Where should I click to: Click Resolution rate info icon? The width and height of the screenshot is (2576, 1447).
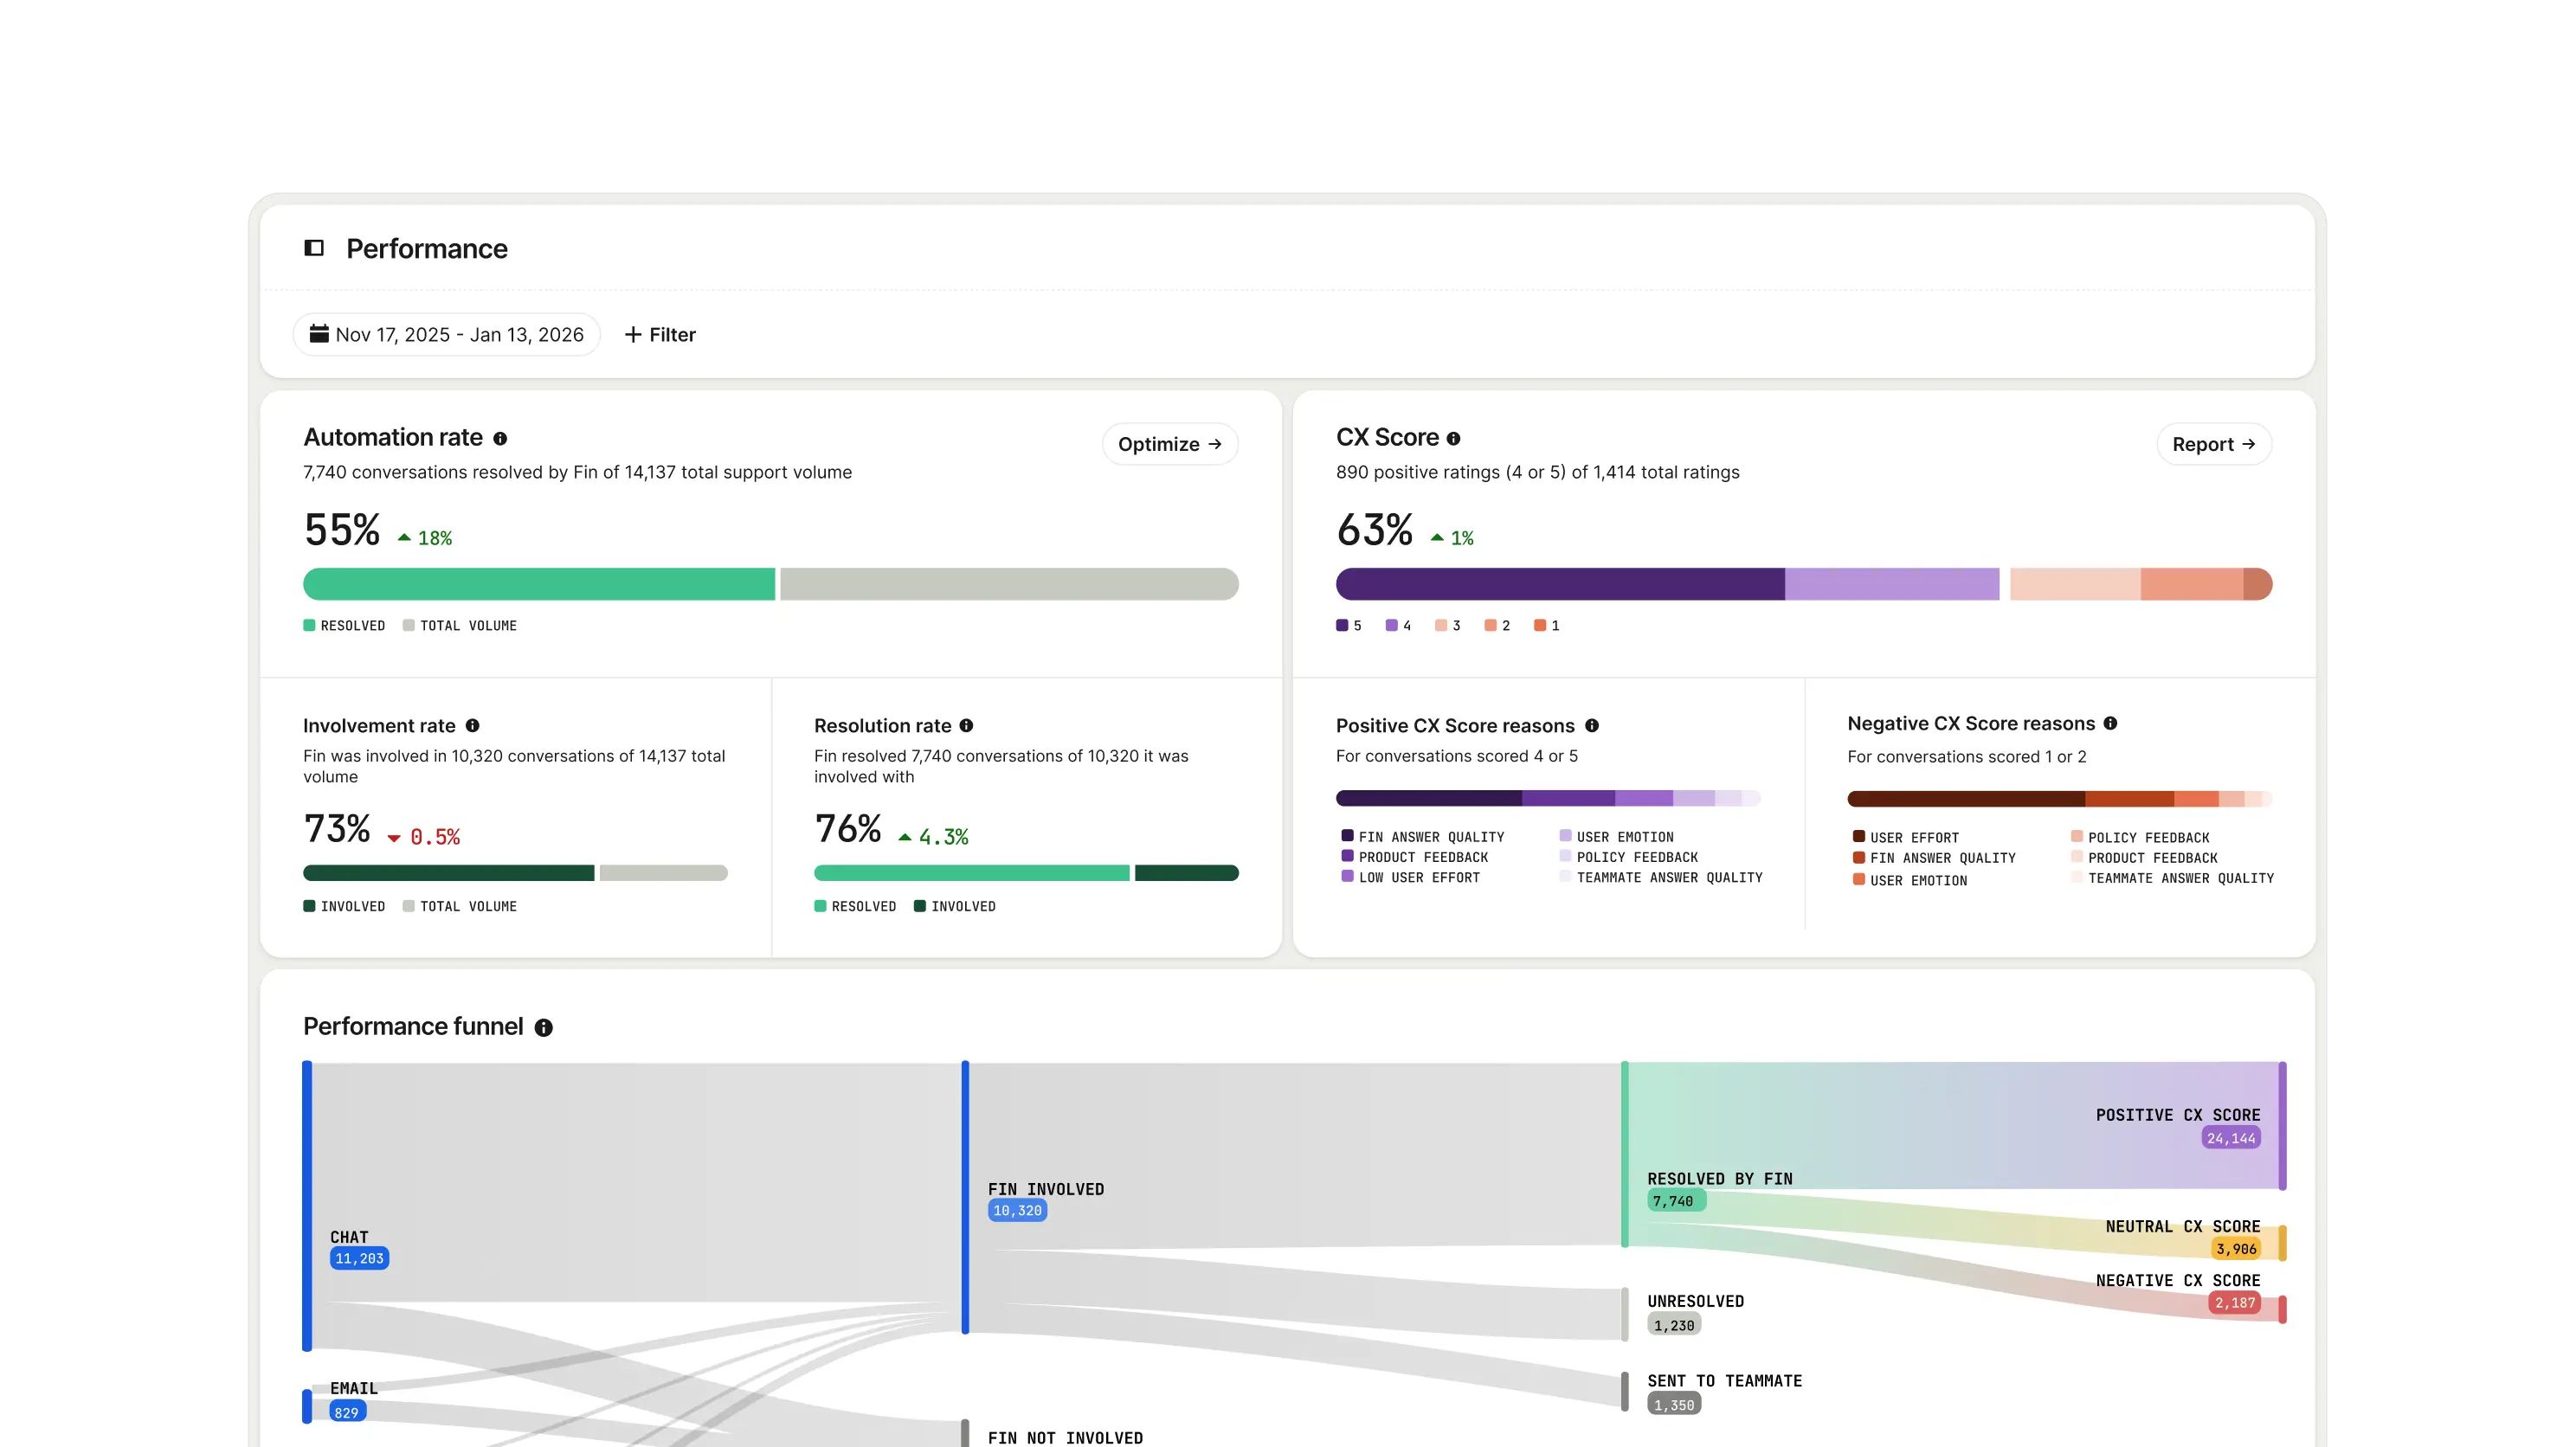pos(966,726)
